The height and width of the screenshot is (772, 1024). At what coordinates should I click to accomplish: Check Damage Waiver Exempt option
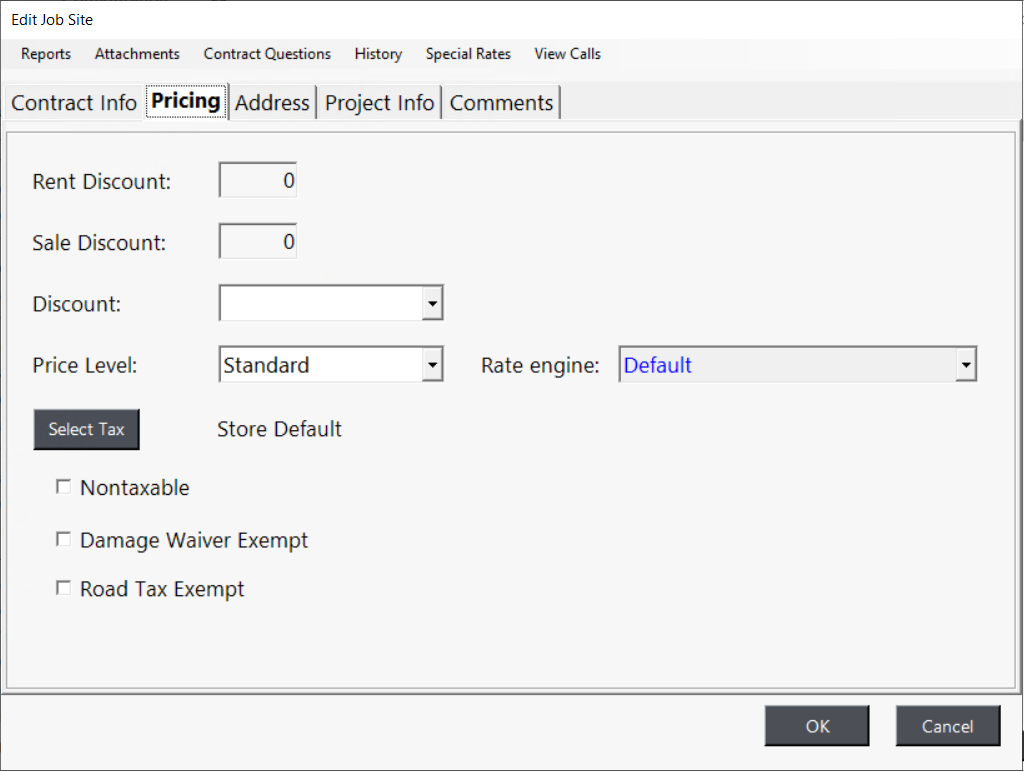pos(64,540)
